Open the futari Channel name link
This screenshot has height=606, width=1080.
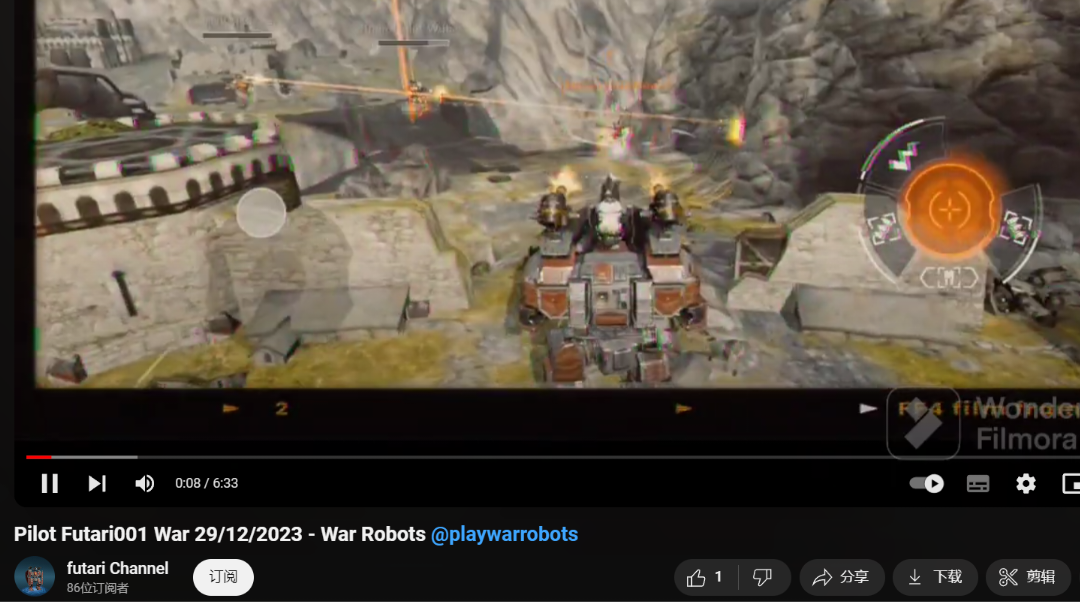(x=118, y=568)
